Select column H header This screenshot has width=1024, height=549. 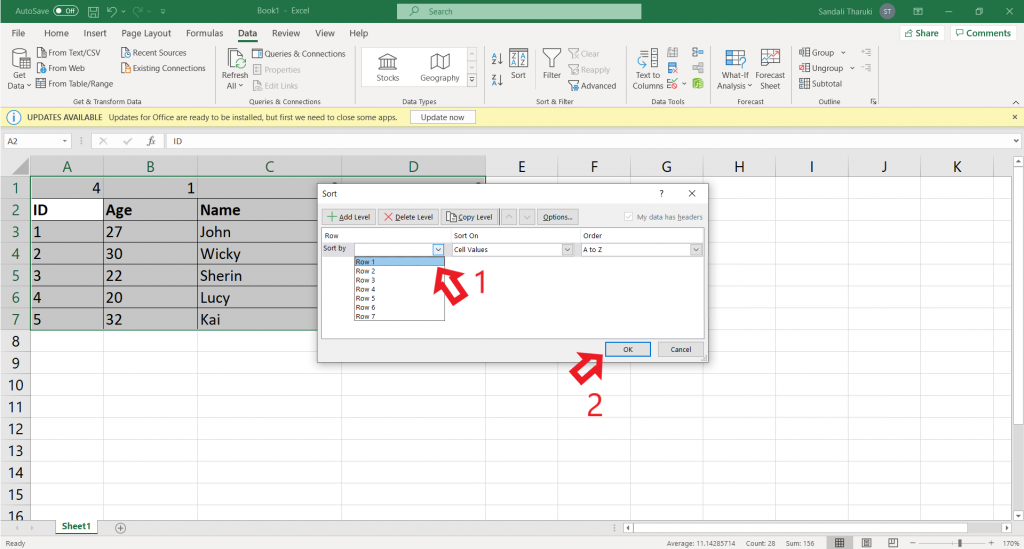739,166
